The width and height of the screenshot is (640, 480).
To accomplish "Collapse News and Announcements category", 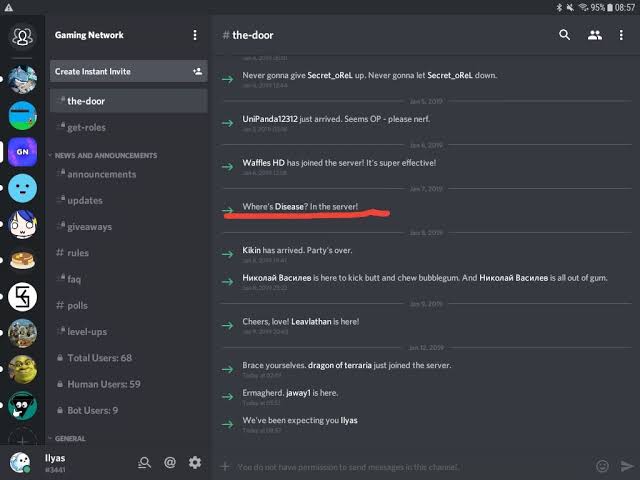I will [105, 155].
